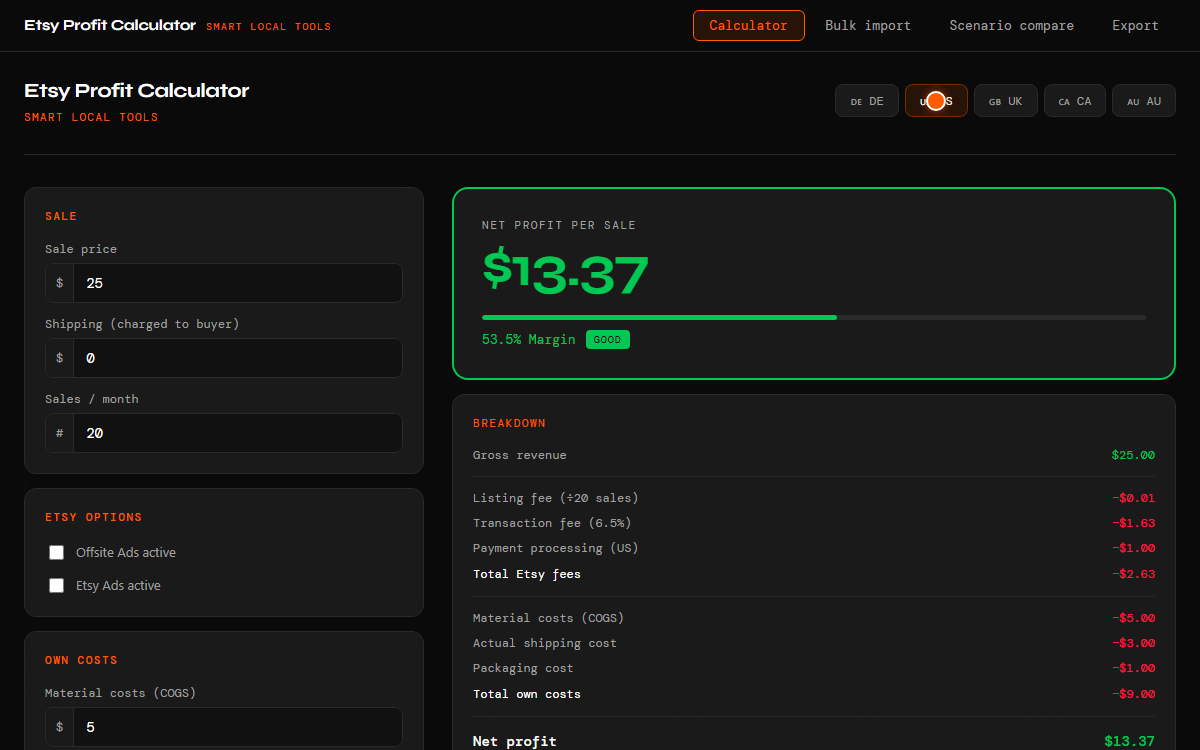Image resolution: width=1200 pixels, height=750 pixels.
Task: Click the GOOD margin badge
Action: coord(607,340)
